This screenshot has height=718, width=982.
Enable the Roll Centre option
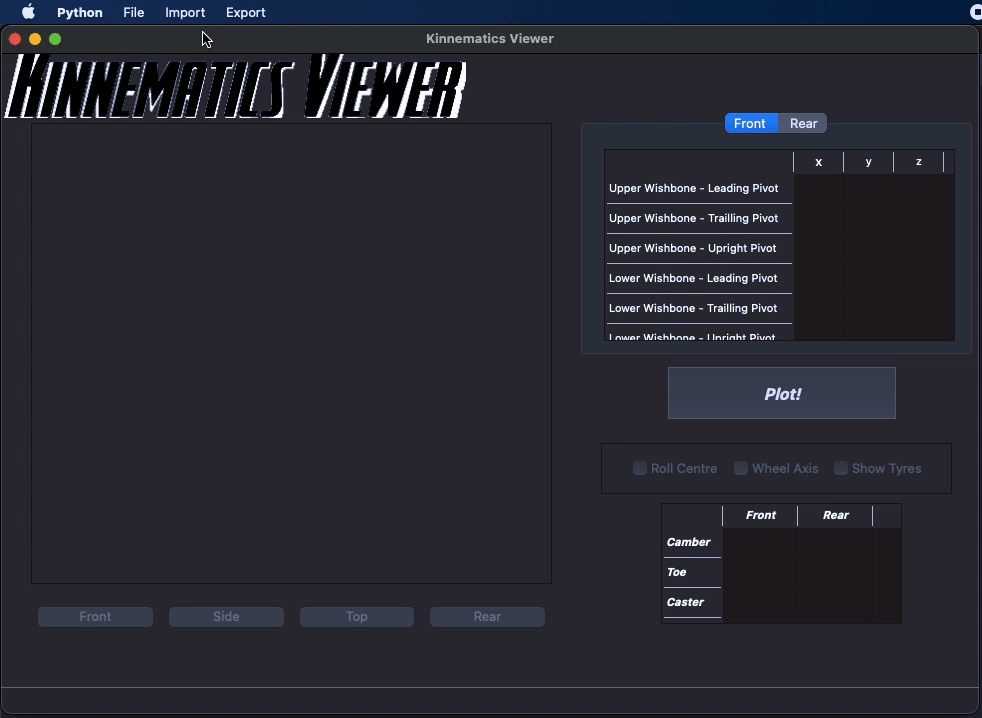(640, 468)
